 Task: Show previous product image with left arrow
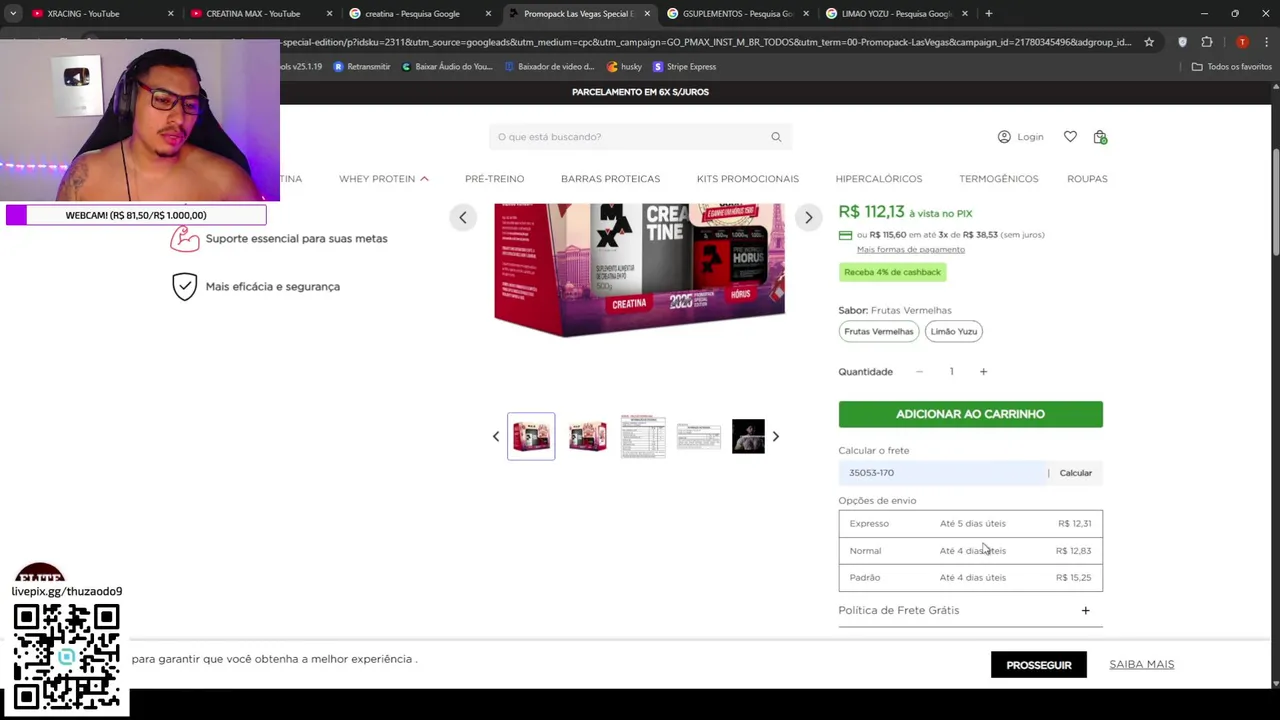click(x=463, y=217)
